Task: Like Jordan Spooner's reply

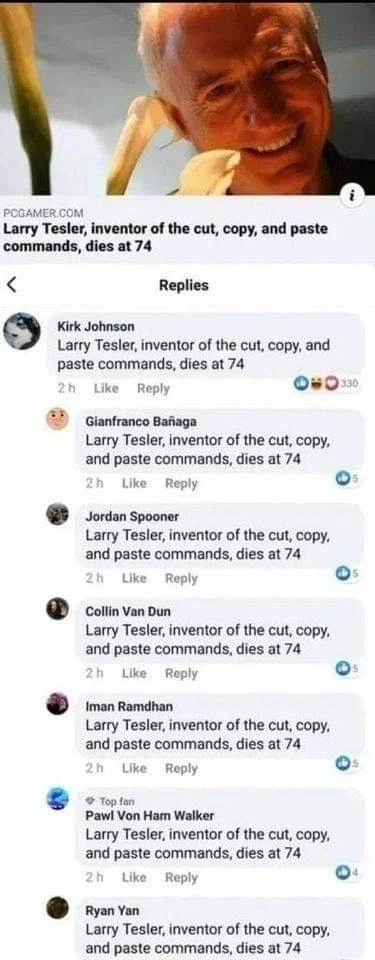Action: pyautogui.click(x=134, y=578)
